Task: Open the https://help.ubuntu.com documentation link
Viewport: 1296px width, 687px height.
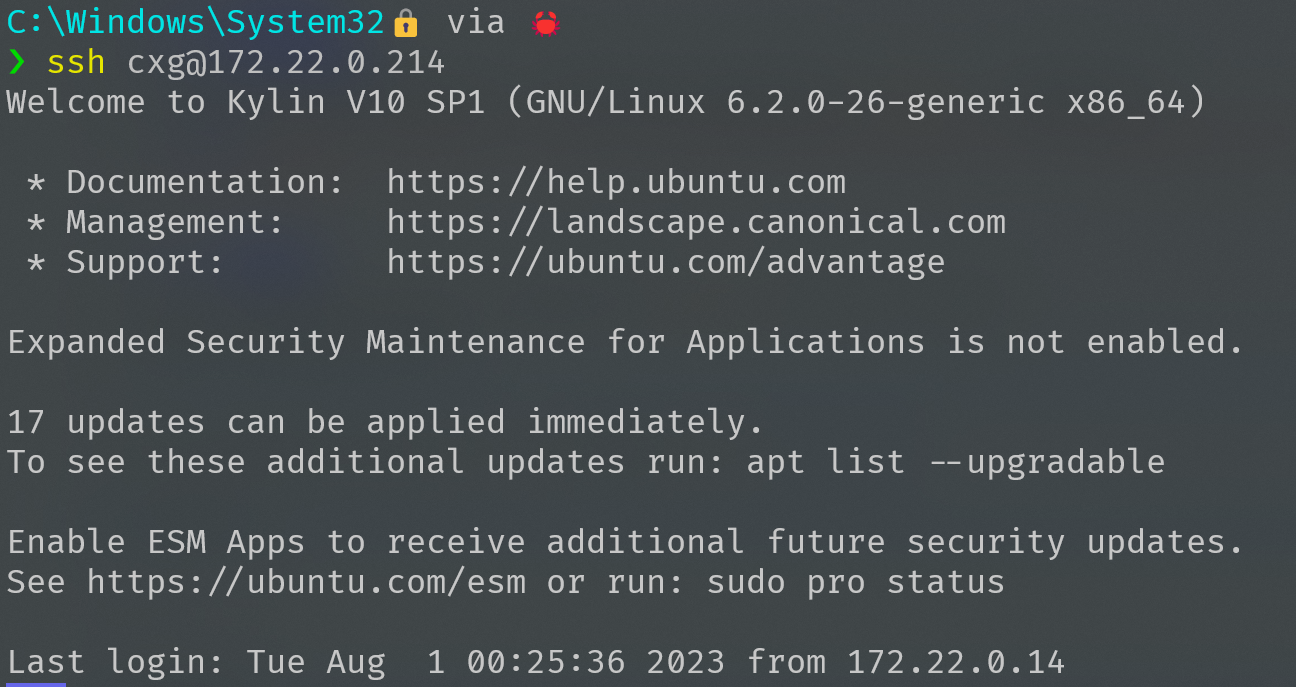Action: 616,182
